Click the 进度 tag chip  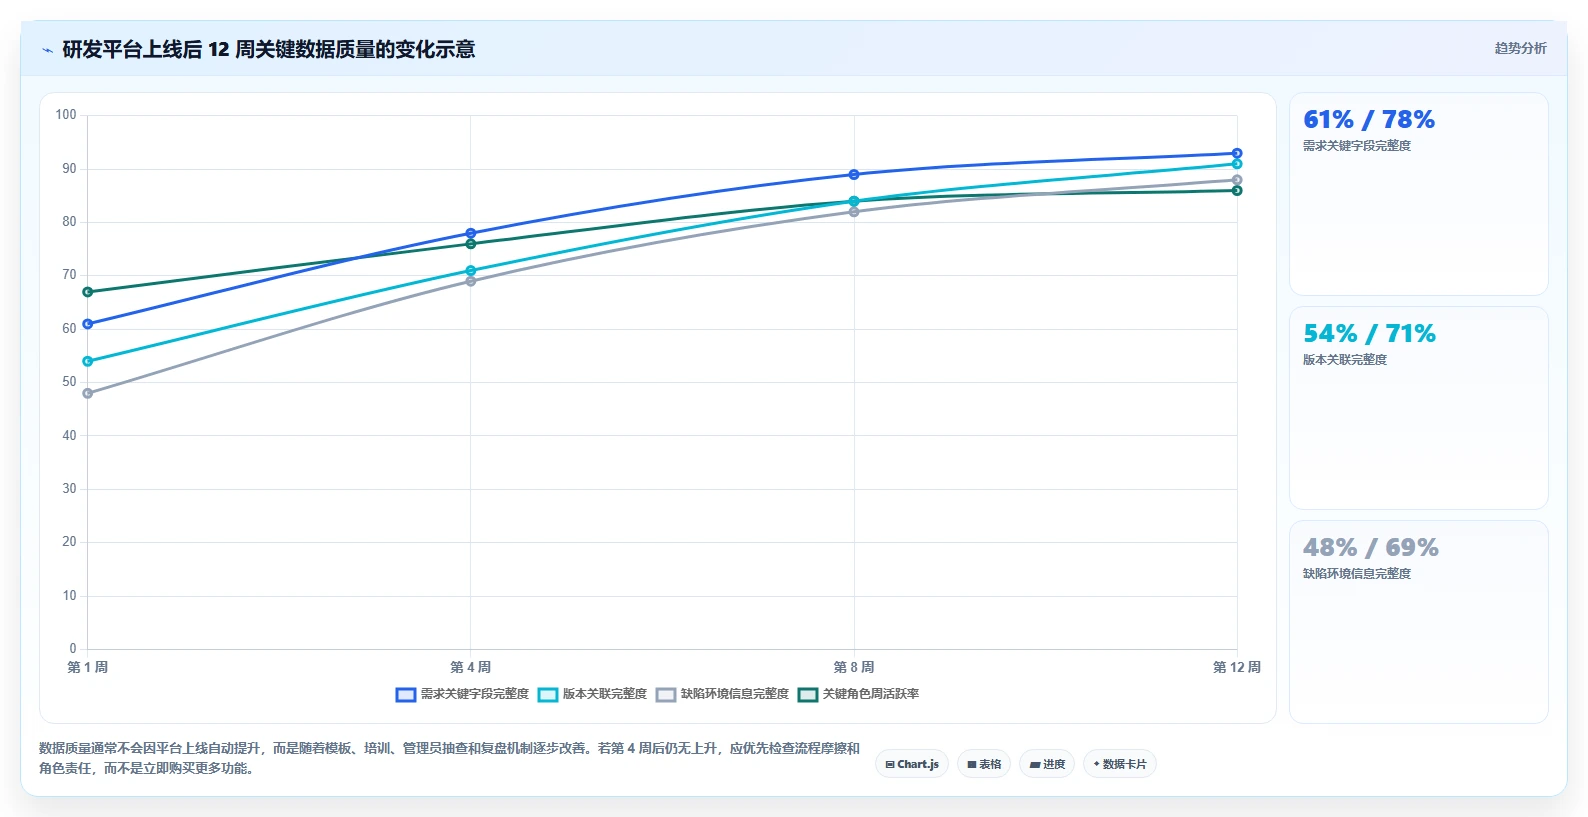click(1047, 764)
